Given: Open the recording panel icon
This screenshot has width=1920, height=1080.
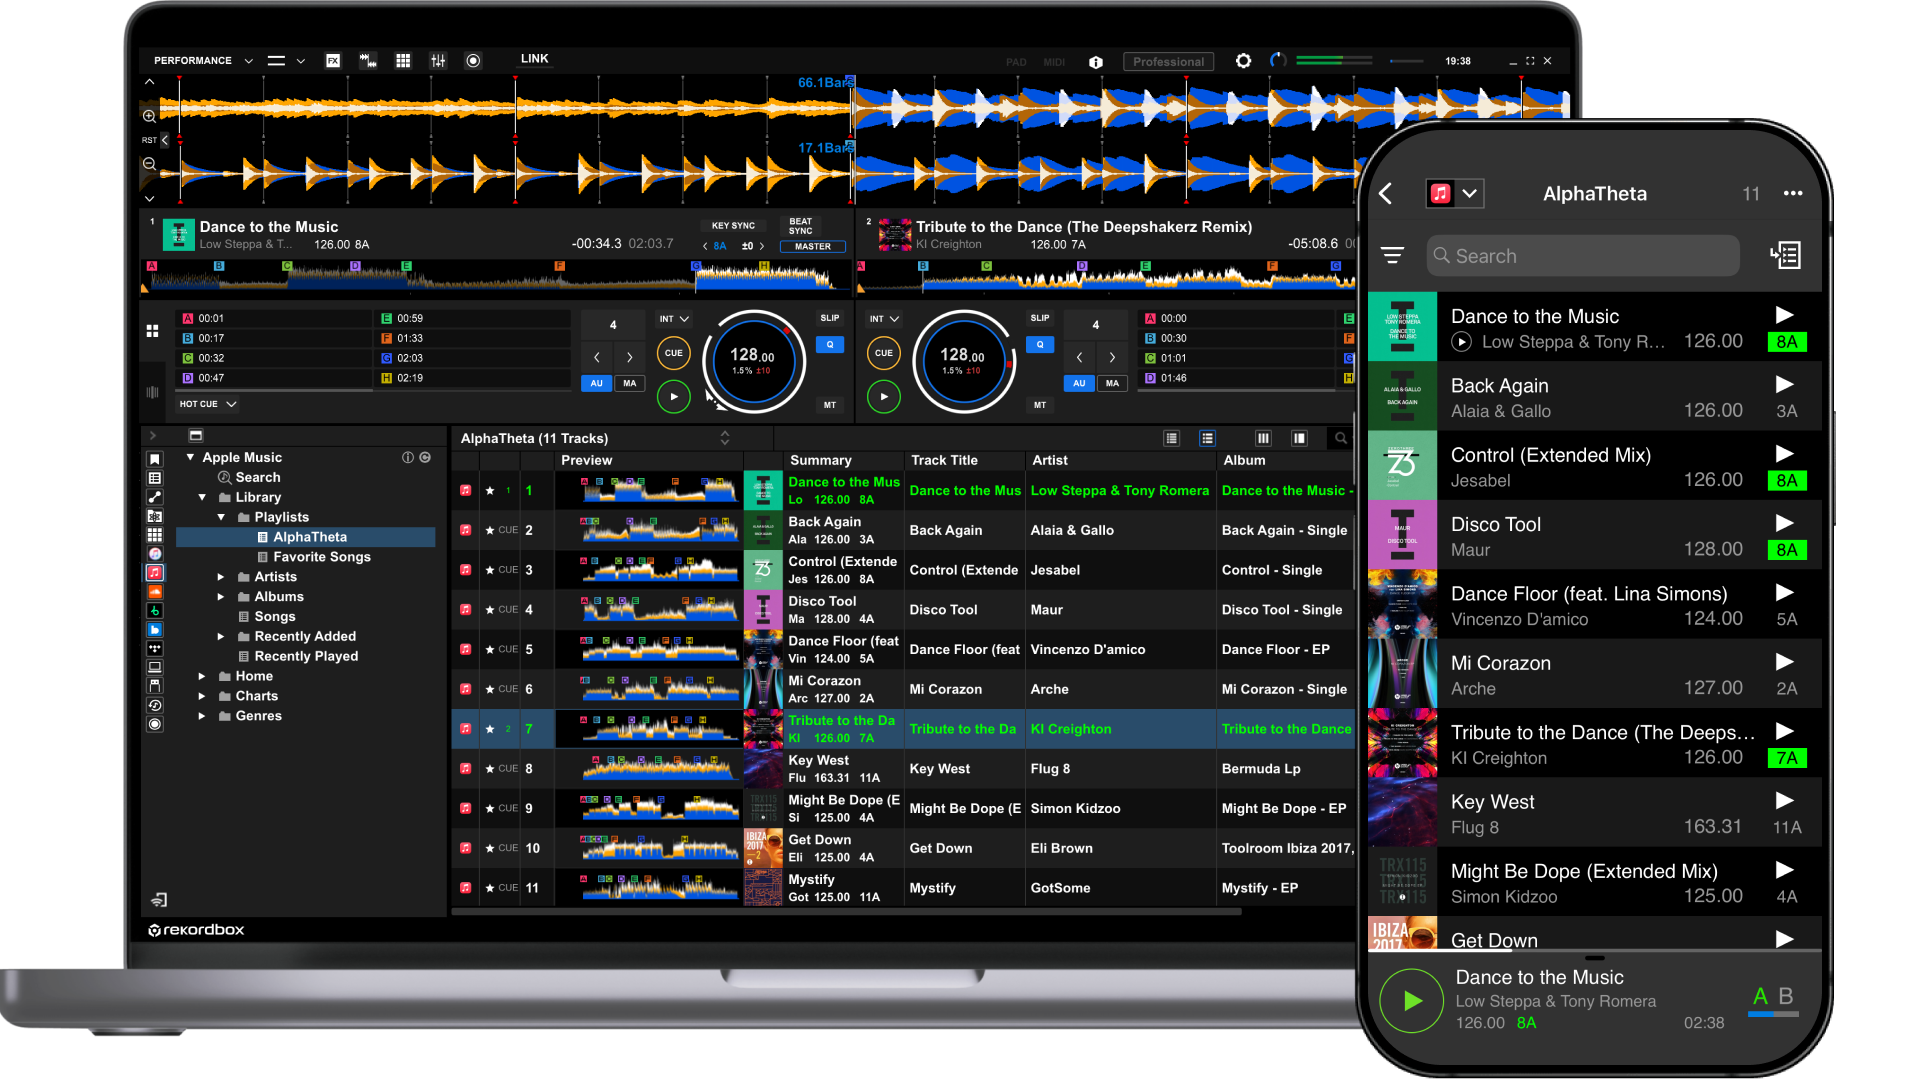Looking at the screenshot, I should pos(473,61).
